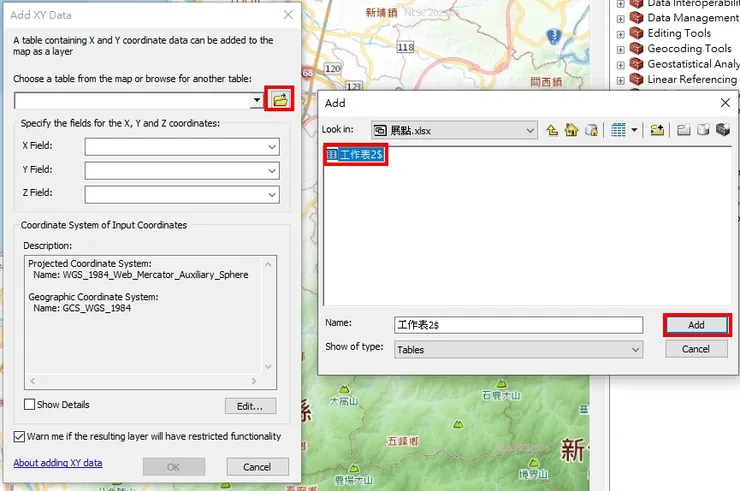Click New File Geodatabase icon

pos(703,129)
